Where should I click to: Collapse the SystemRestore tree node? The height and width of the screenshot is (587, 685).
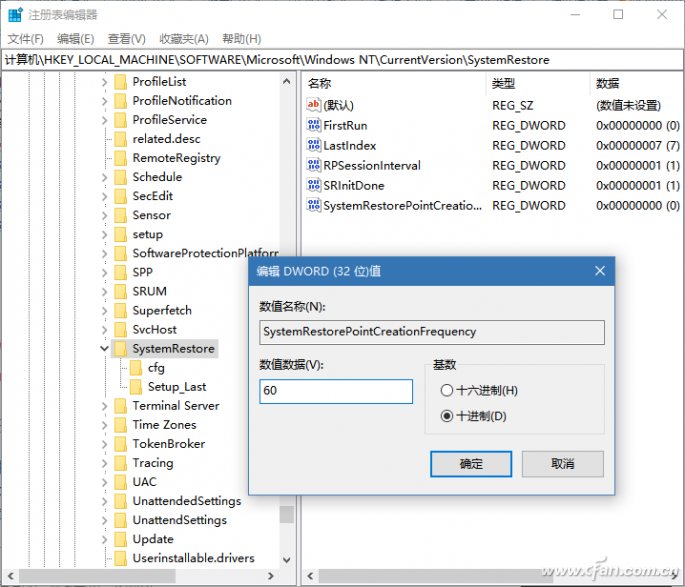tap(104, 349)
